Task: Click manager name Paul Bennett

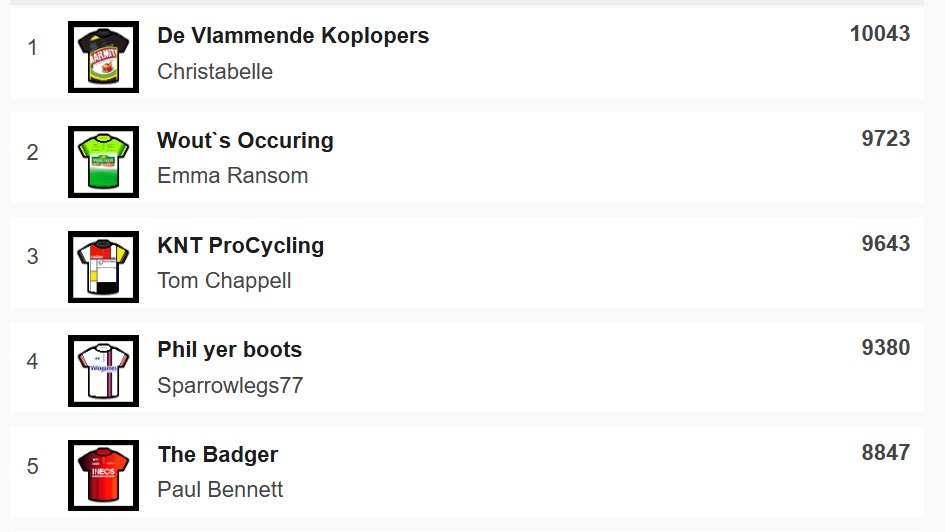Action: 220,489
